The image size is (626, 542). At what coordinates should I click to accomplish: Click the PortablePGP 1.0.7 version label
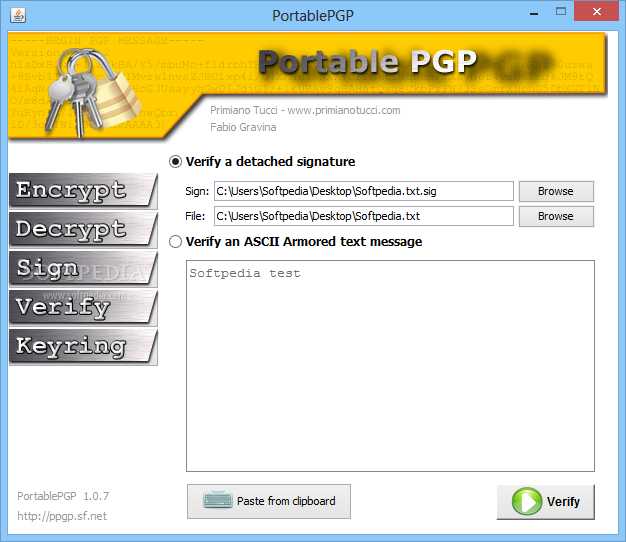pyautogui.click(x=63, y=496)
